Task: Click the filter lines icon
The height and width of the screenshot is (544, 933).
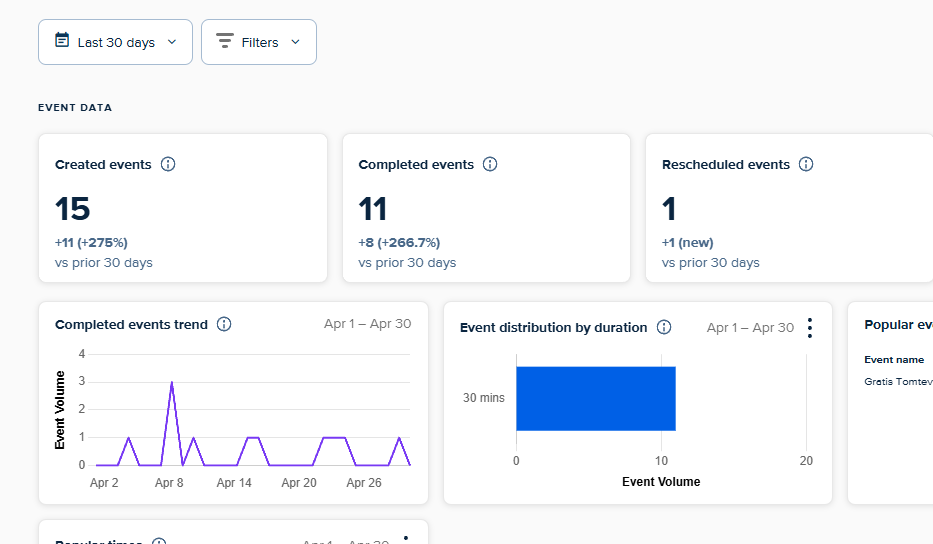Action: coord(224,40)
